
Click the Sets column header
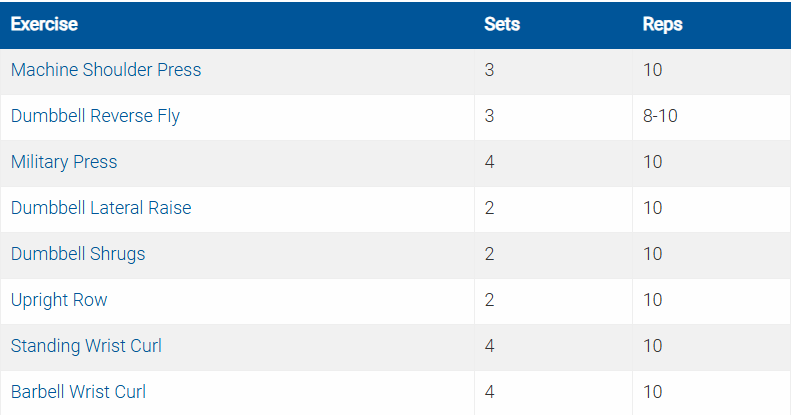(x=502, y=24)
